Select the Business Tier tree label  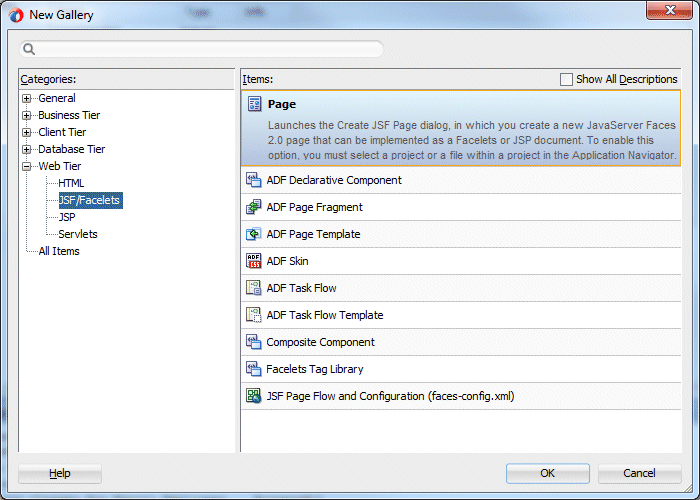click(x=69, y=115)
